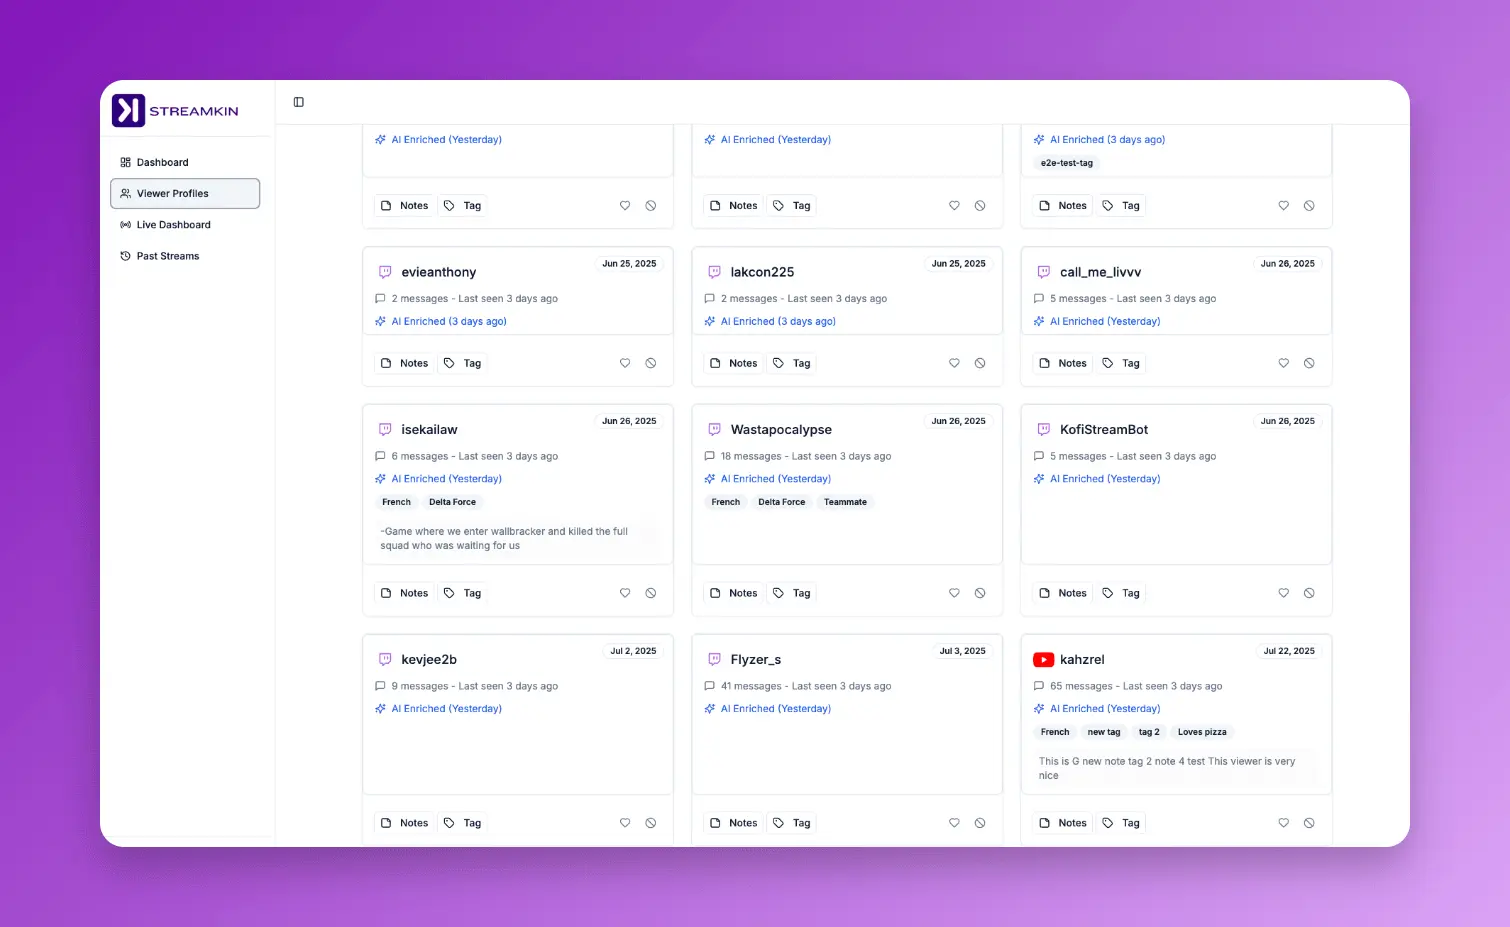Block Wastapocalypse with ban icon

(980, 593)
